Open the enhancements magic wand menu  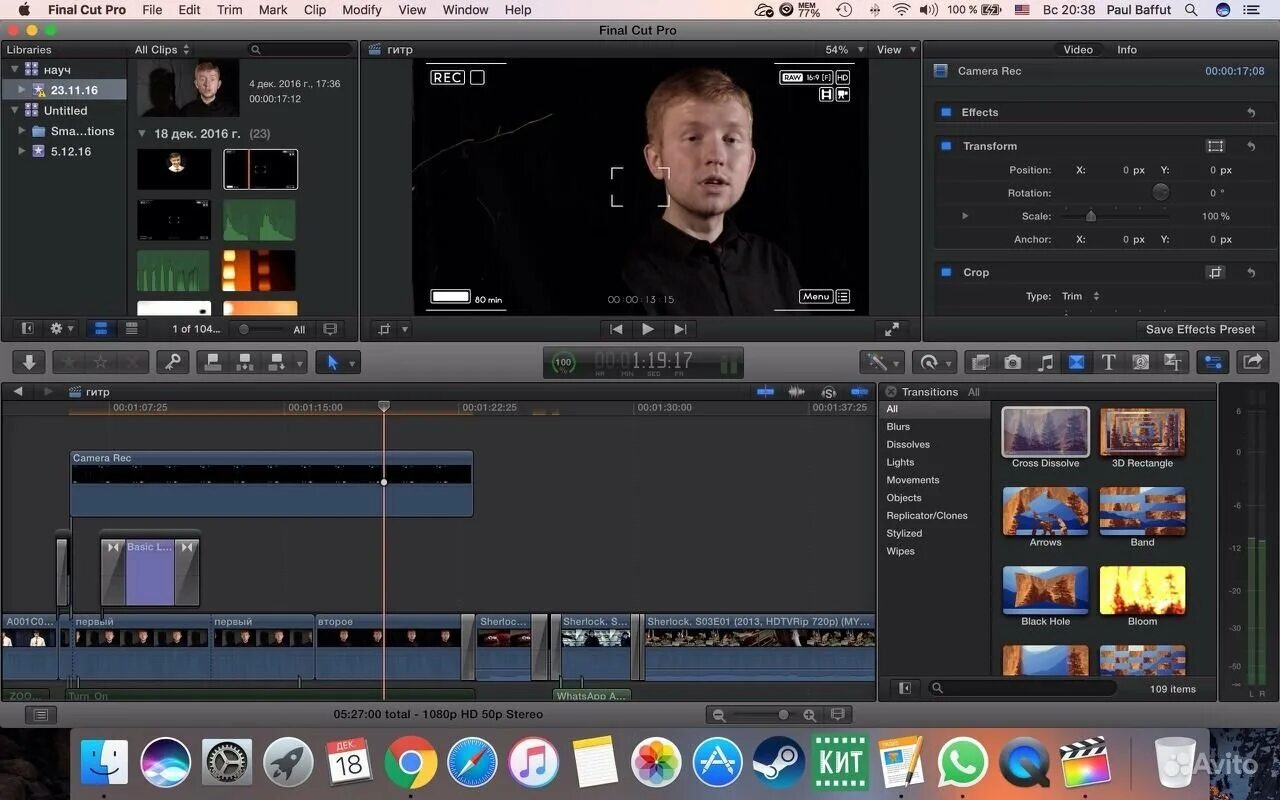(x=882, y=362)
